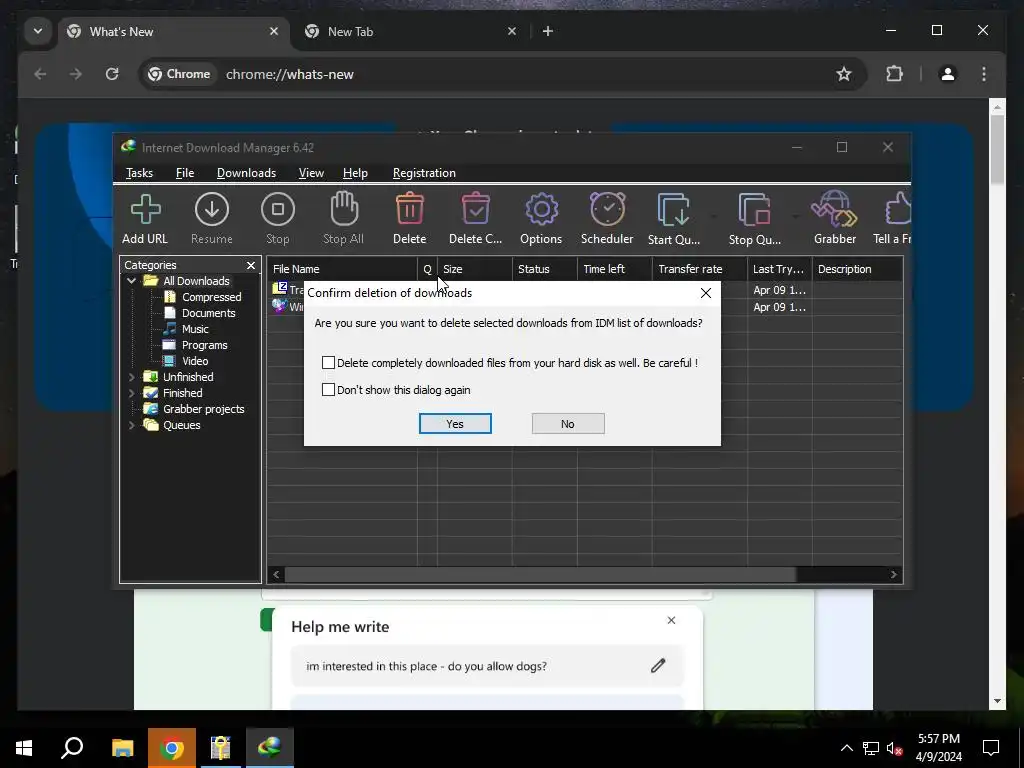1024x768 pixels.
Task: Reload the Chrome page
Action: coord(112,74)
